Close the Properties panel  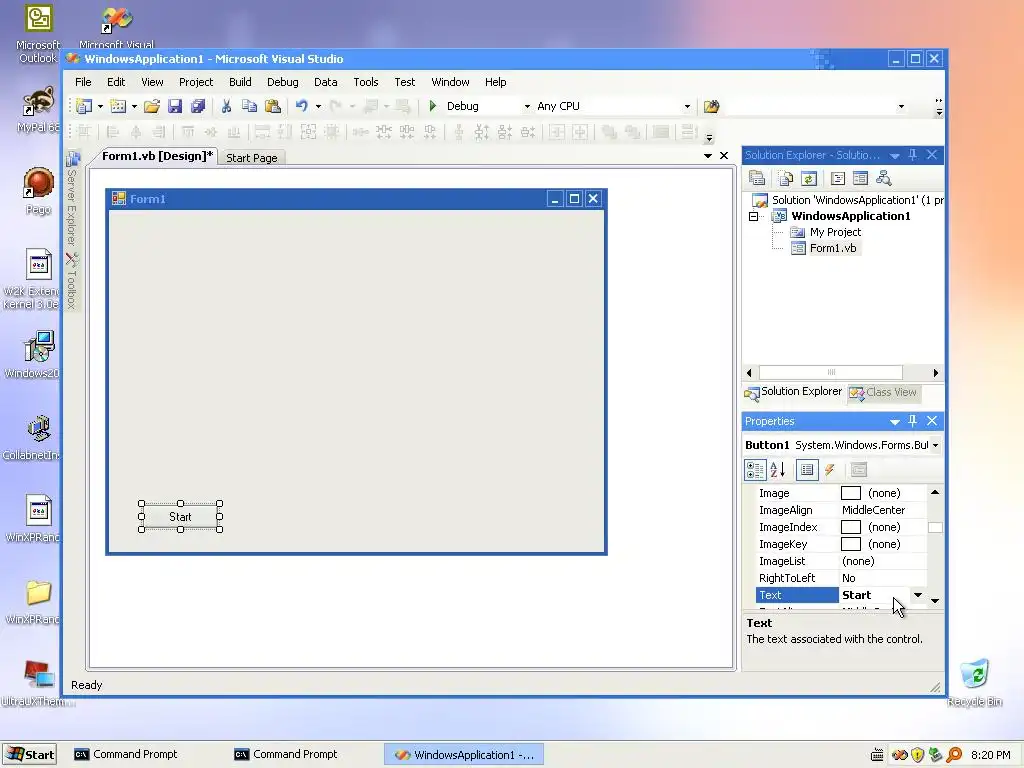pos(932,421)
